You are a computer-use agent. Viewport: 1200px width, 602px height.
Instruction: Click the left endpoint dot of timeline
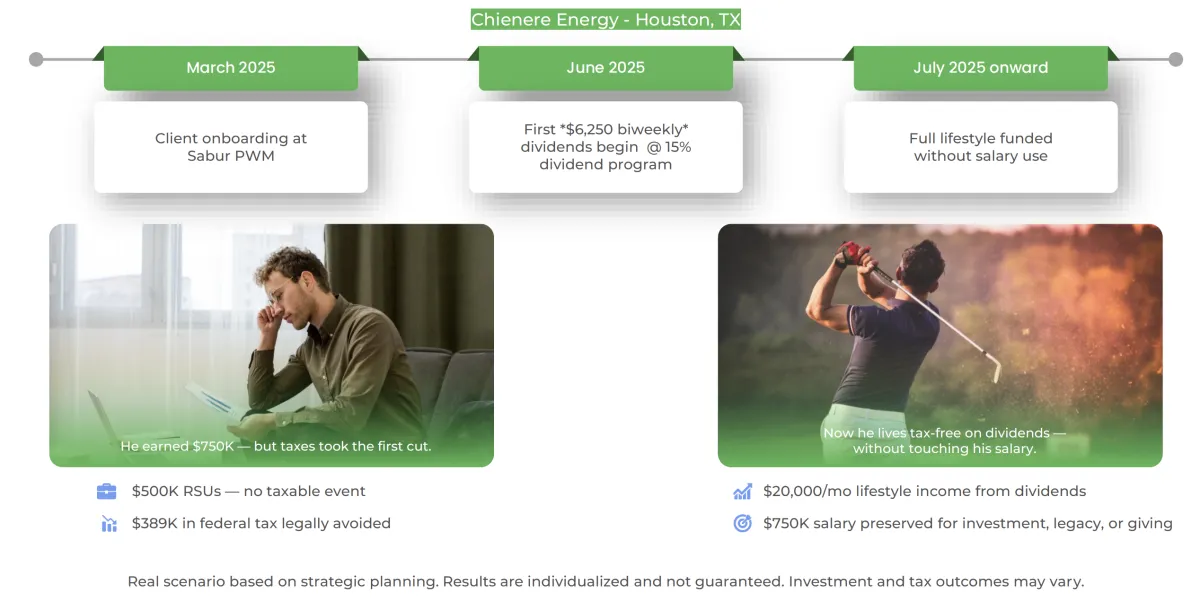(x=36, y=59)
